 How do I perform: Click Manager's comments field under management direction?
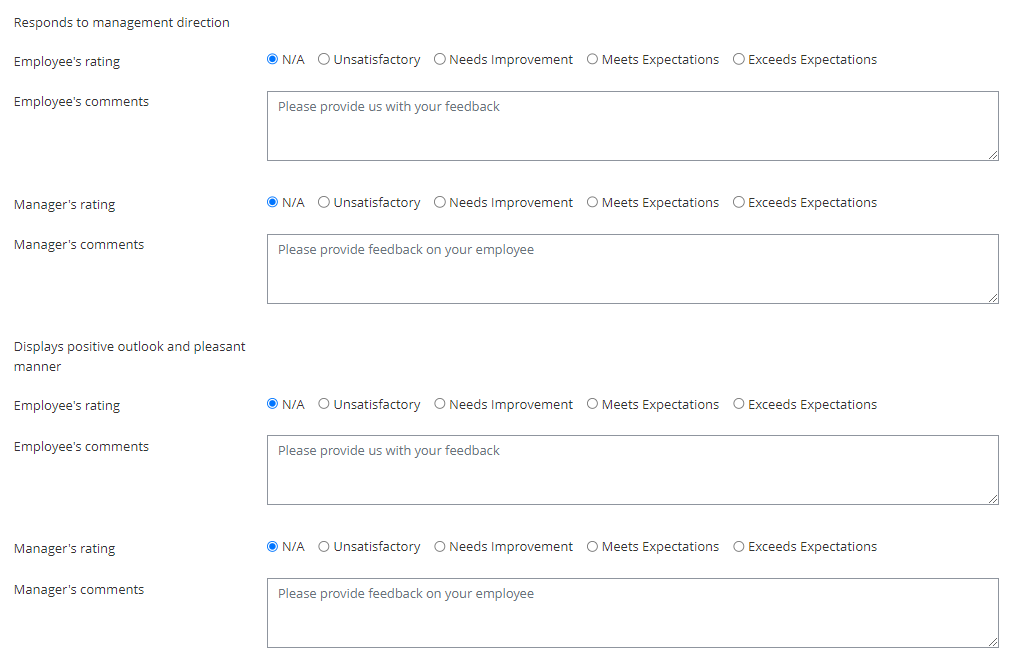click(632, 269)
